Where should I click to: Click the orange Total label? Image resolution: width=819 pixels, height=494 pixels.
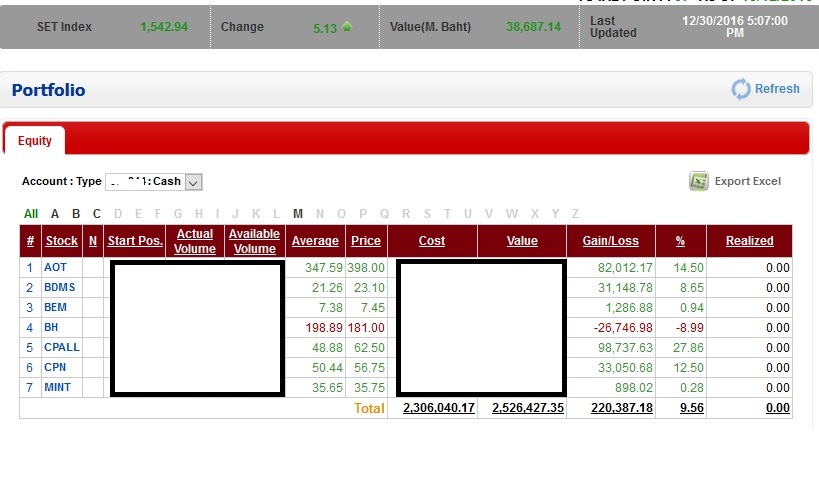pos(369,408)
